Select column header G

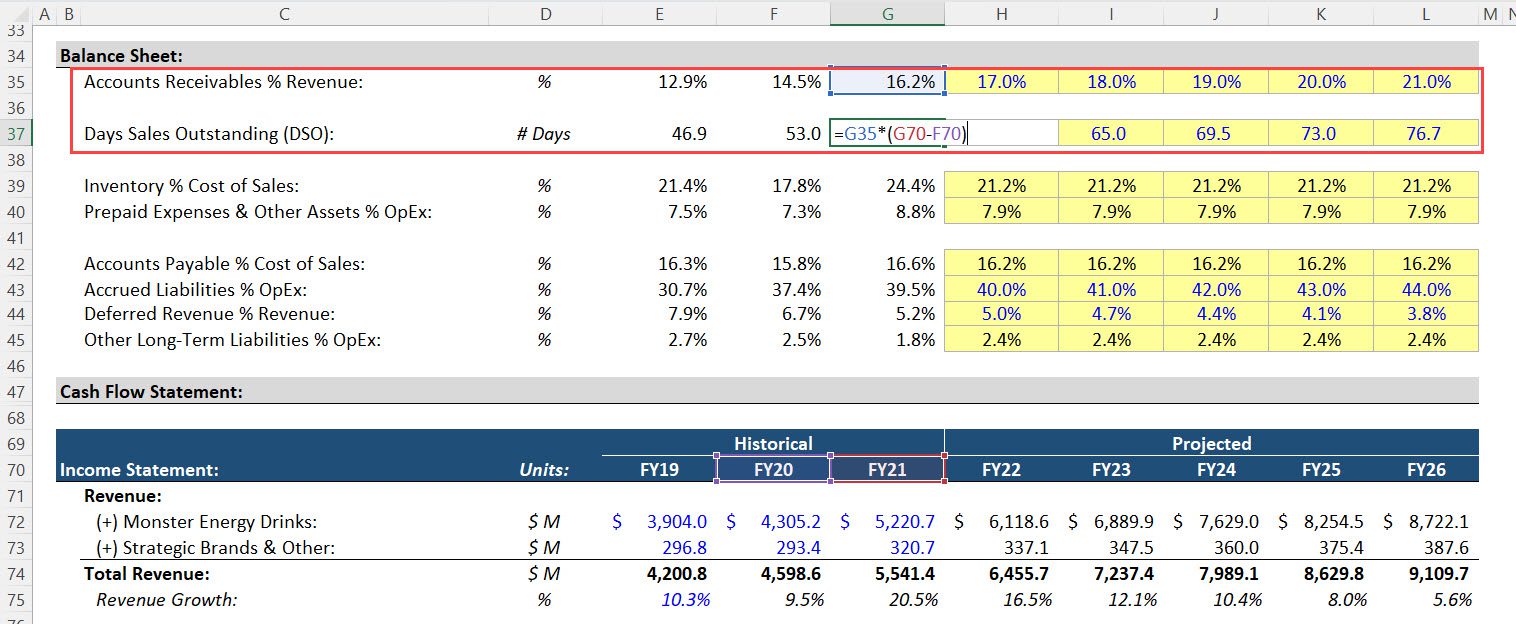[887, 14]
